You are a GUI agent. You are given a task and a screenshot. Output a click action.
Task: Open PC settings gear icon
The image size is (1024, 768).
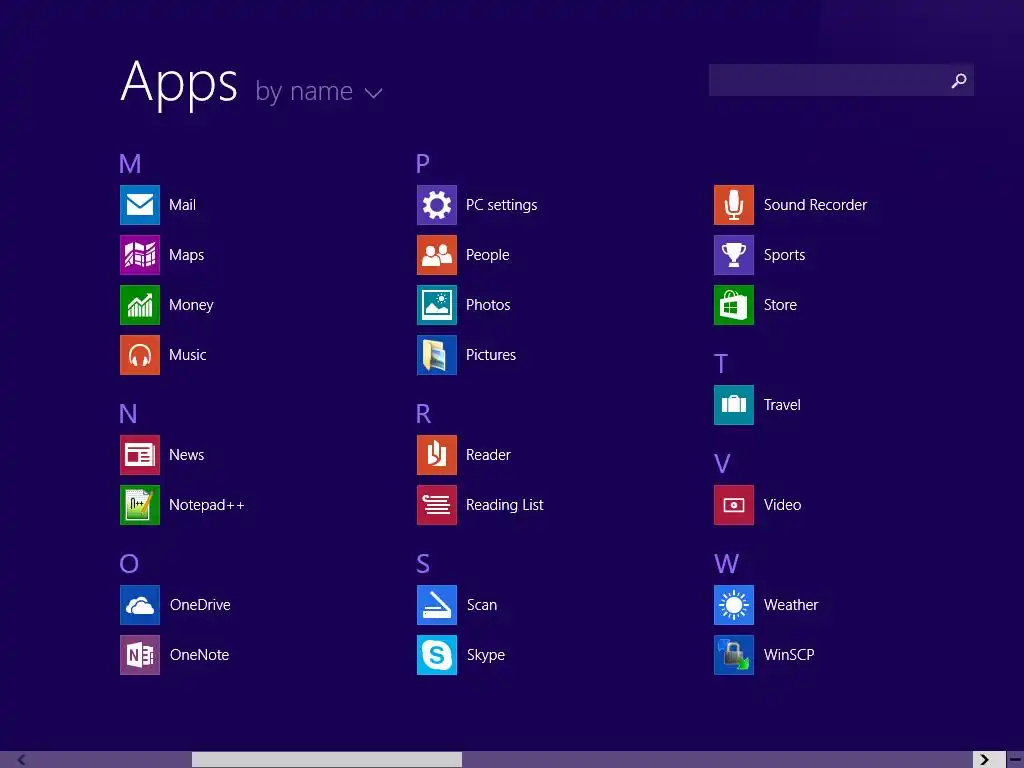[437, 205]
